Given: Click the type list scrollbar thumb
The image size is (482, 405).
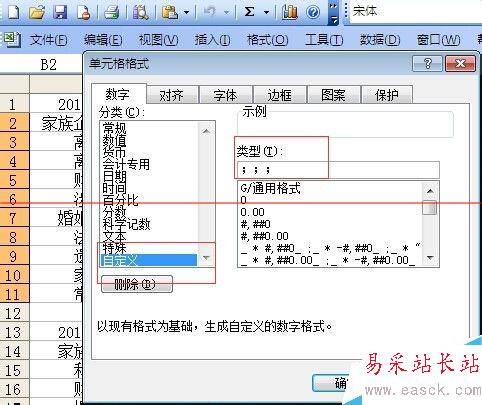Looking at the screenshot, I should point(430,208).
